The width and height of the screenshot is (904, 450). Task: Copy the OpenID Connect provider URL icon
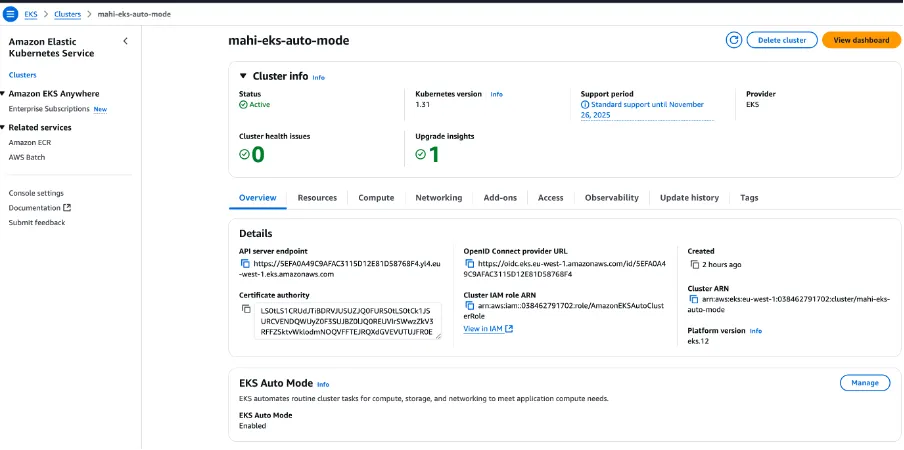tap(469, 264)
